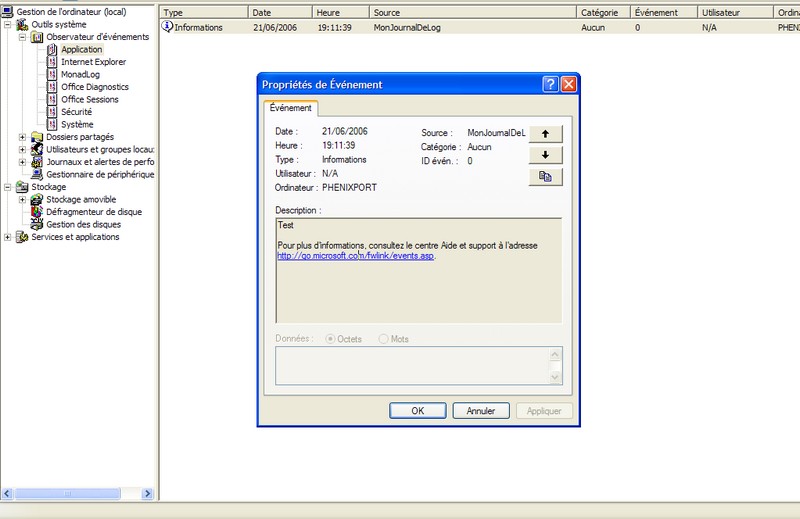Select the Événement tab in the dialog
This screenshot has width=800, height=519.
click(291, 108)
